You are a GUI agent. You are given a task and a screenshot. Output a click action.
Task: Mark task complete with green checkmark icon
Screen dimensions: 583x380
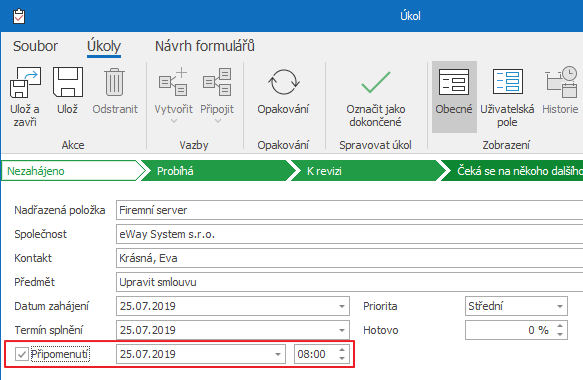pyautogui.click(x=376, y=83)
